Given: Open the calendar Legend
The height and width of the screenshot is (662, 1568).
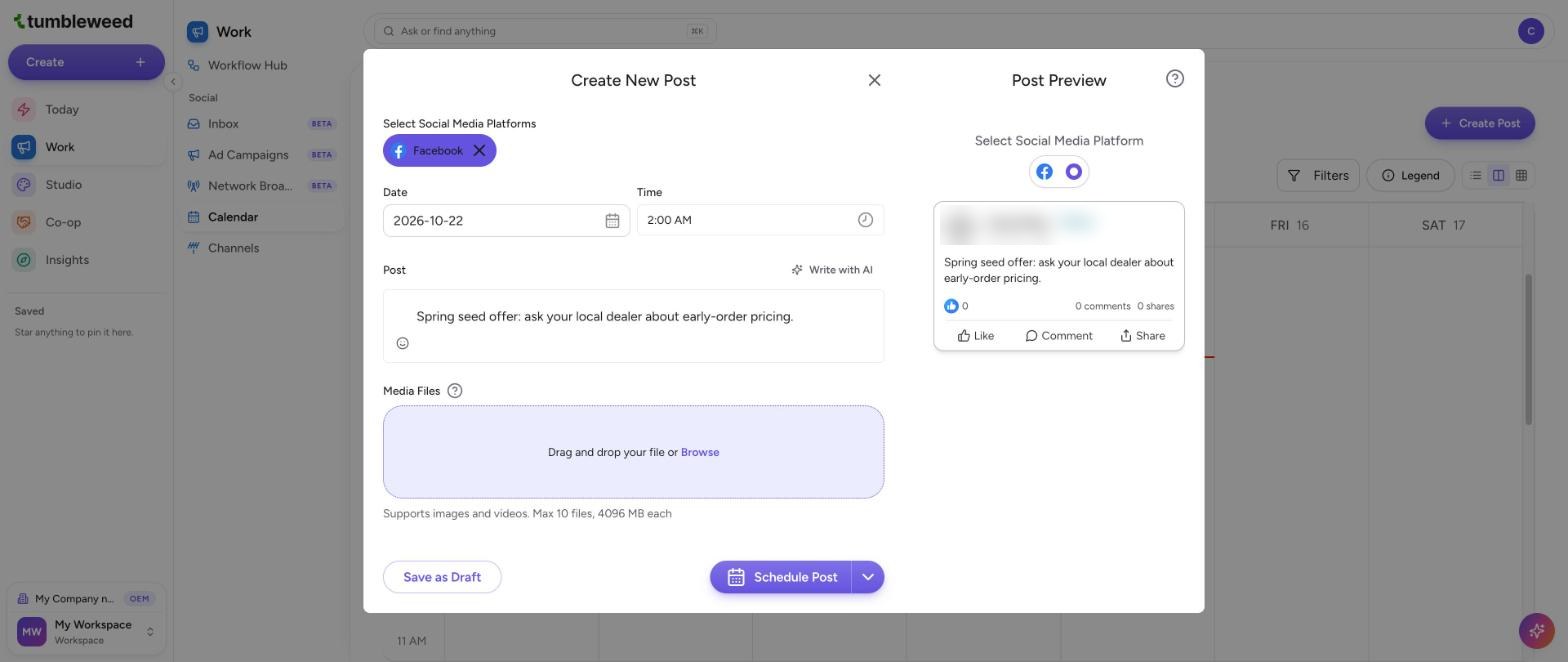Looking at the screenshot, I should pyautogui.click(x=1410, y=175).
